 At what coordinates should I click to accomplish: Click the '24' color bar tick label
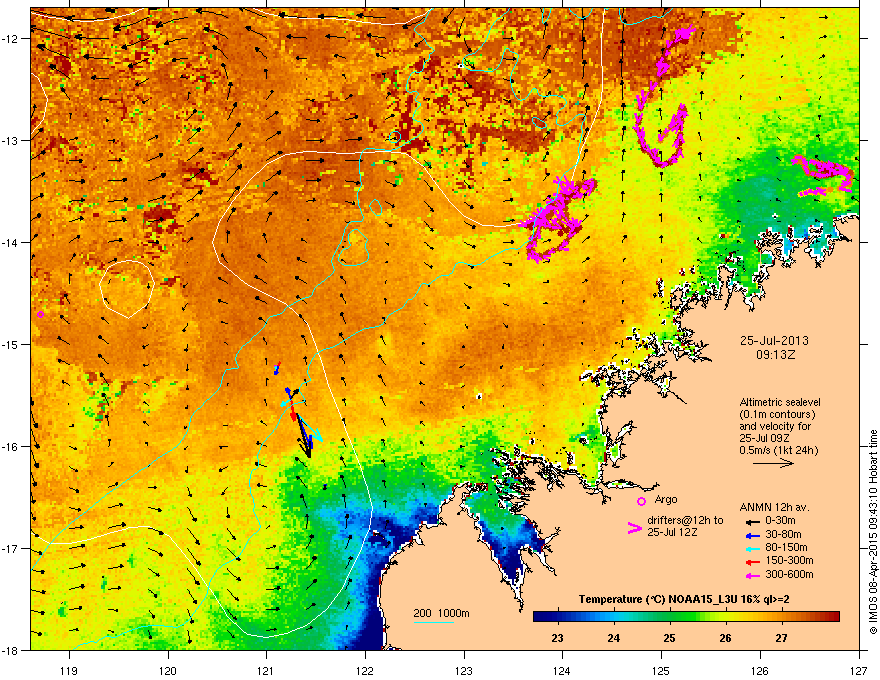tap(613, 638)
